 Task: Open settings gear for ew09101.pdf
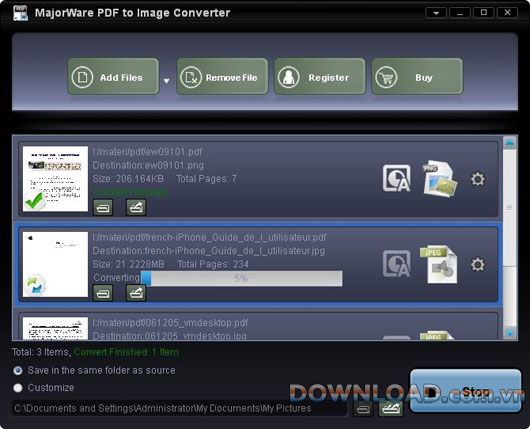[x=478, y=179]
